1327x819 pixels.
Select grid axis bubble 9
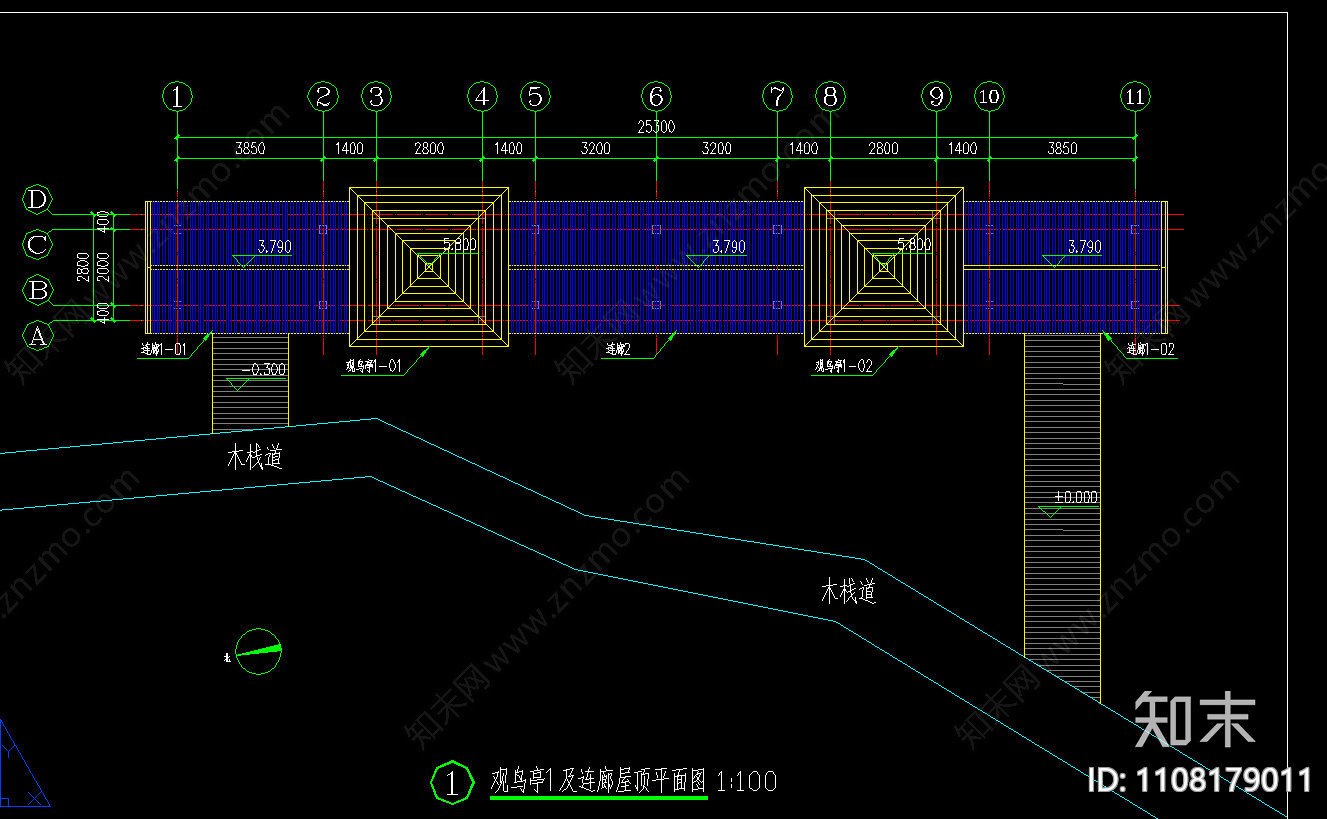click(x=936, y=97)
